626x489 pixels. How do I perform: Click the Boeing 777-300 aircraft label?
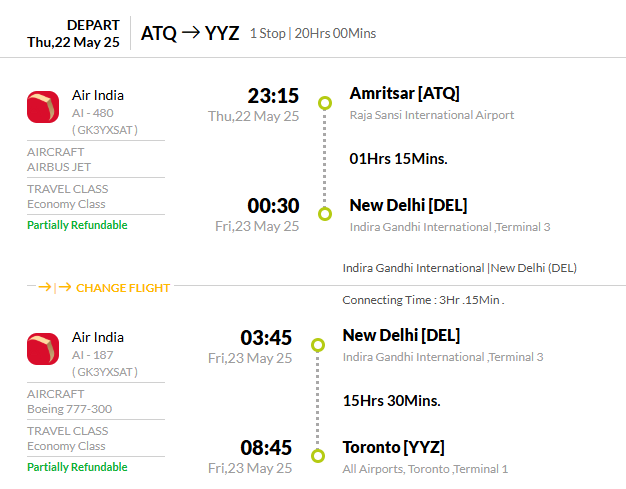(x=69, y=409)
